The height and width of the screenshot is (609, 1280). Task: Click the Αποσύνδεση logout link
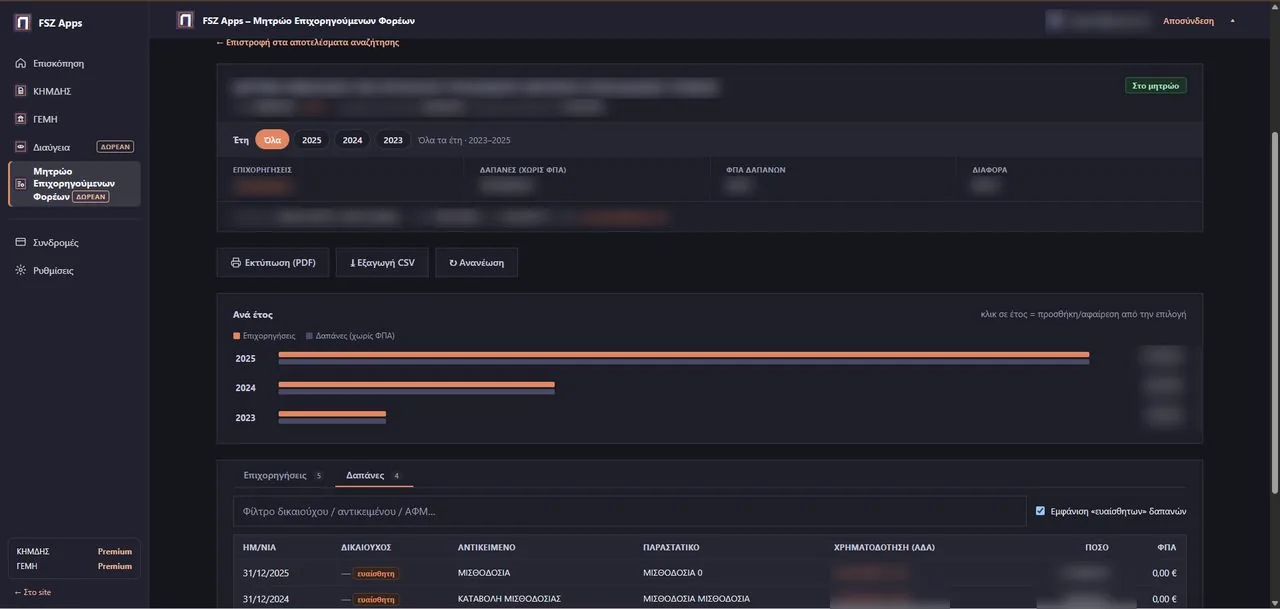pyautogui.click(x=1188, y=21)
